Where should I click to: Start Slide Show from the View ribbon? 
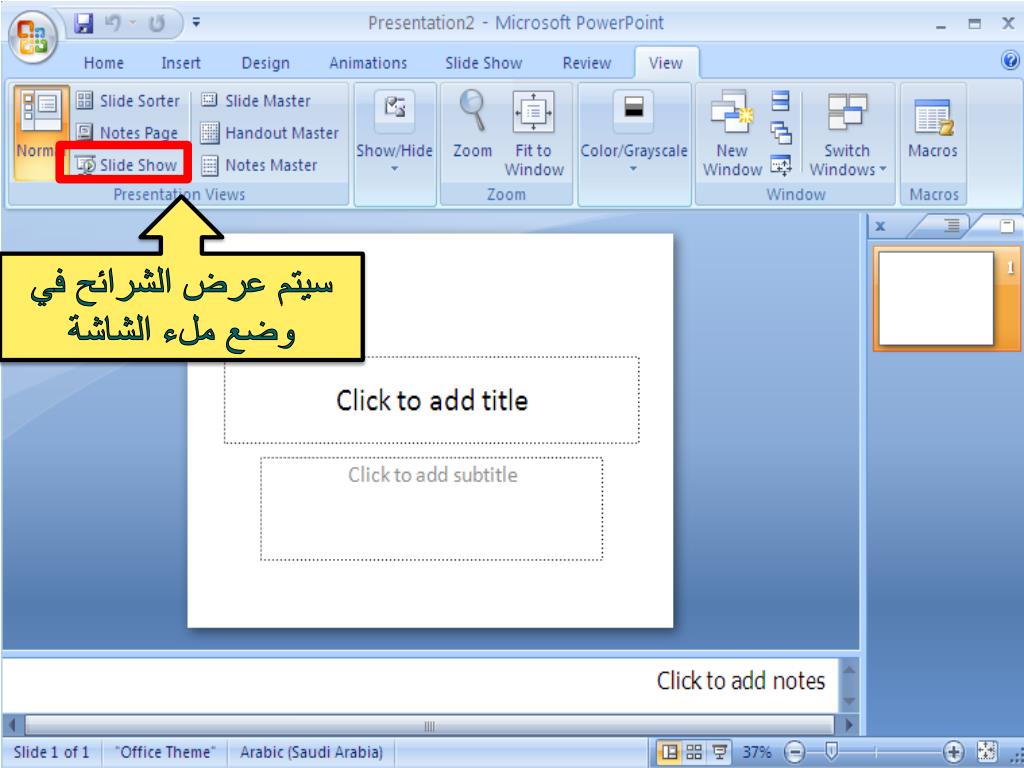125,165
